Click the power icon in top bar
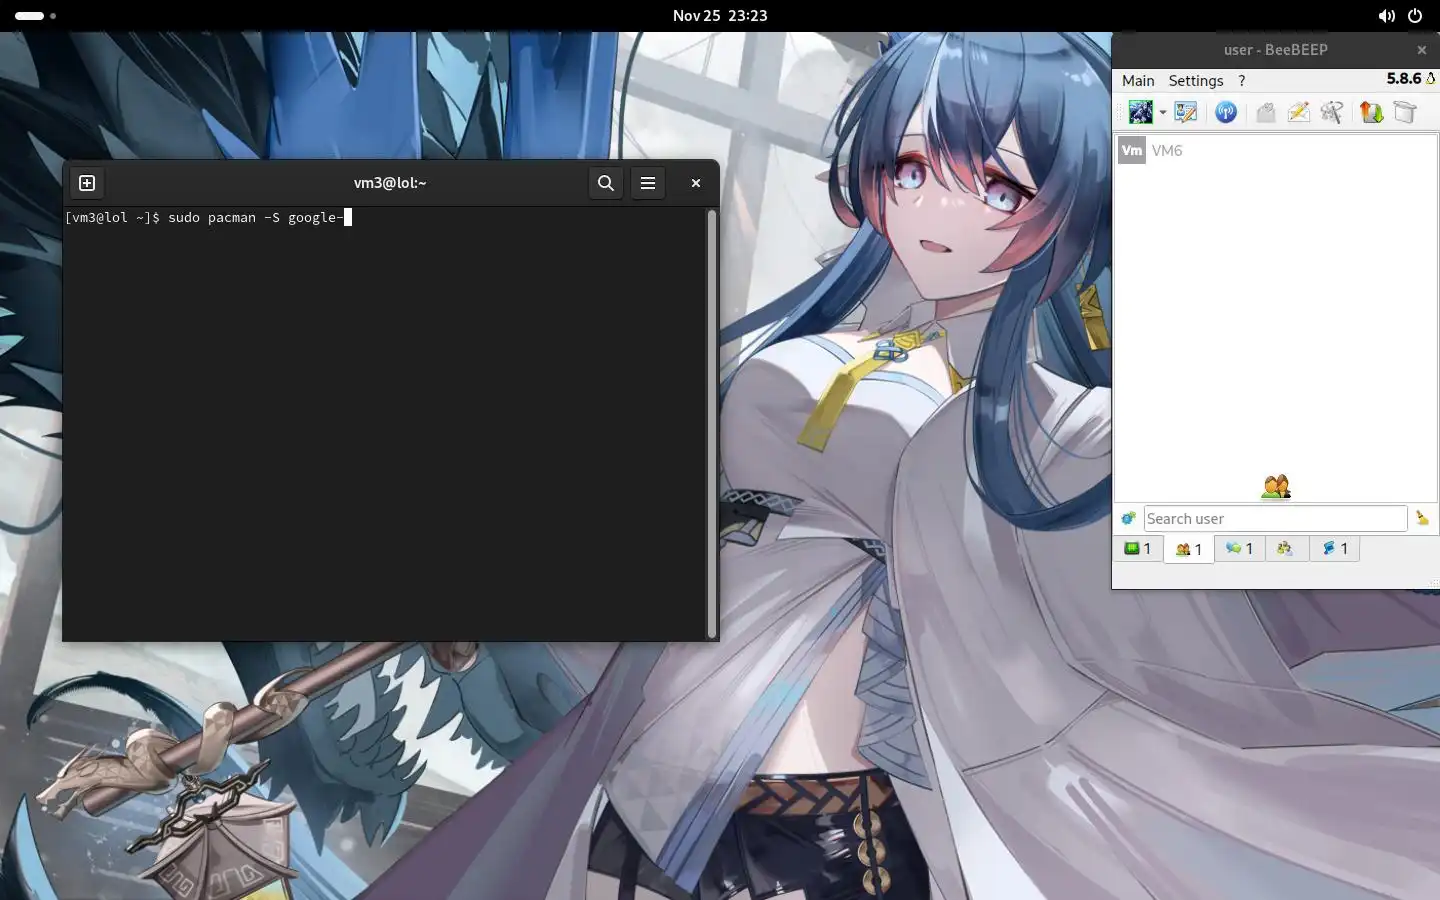The image size is (1440, 900). tap(1415, 16)
